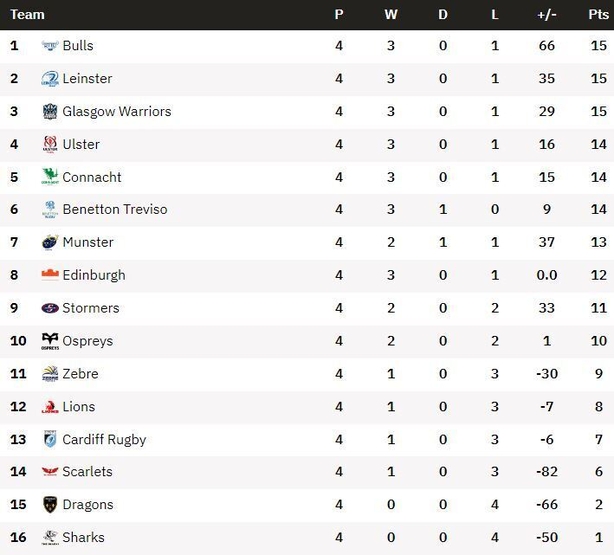
Task: Select the Cardiff Rugby crest
Action: 50,439
